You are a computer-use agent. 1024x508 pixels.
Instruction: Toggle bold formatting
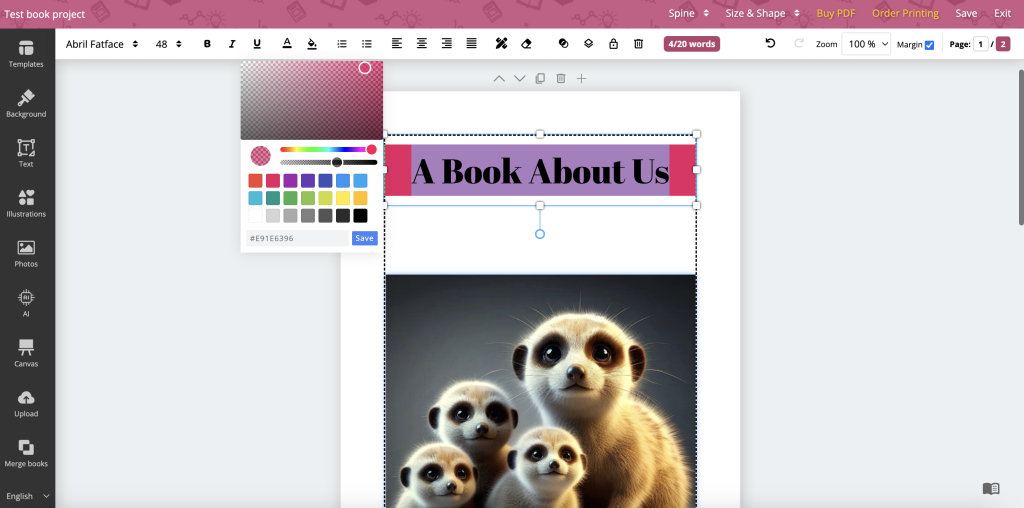[207, 44]
